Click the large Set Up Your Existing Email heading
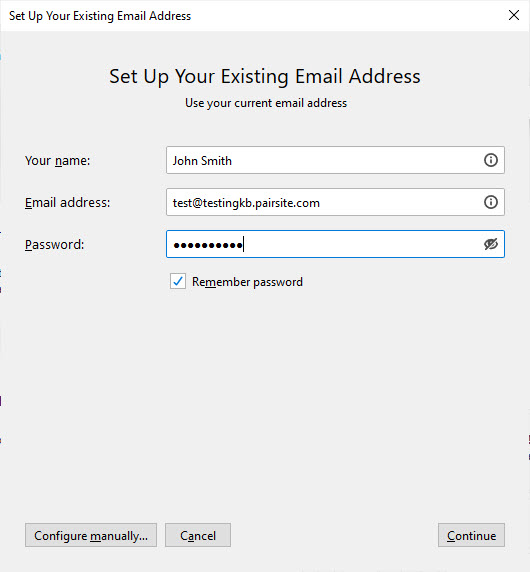The width and height of the screenshot is (530, 572). tap(265, 77)
